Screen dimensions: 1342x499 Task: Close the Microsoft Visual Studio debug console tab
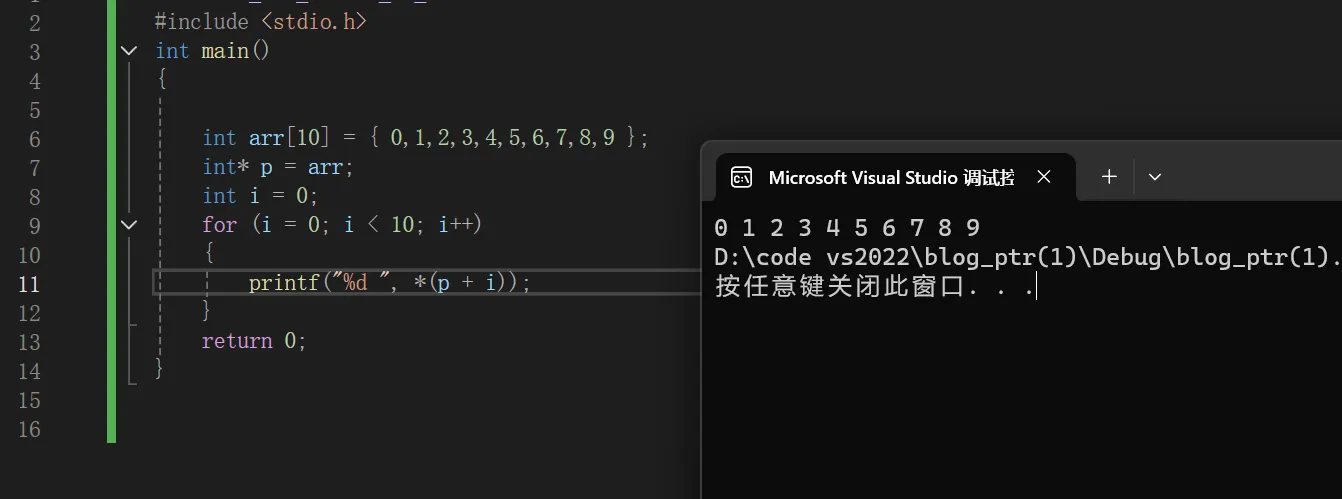click(1043, 177)
